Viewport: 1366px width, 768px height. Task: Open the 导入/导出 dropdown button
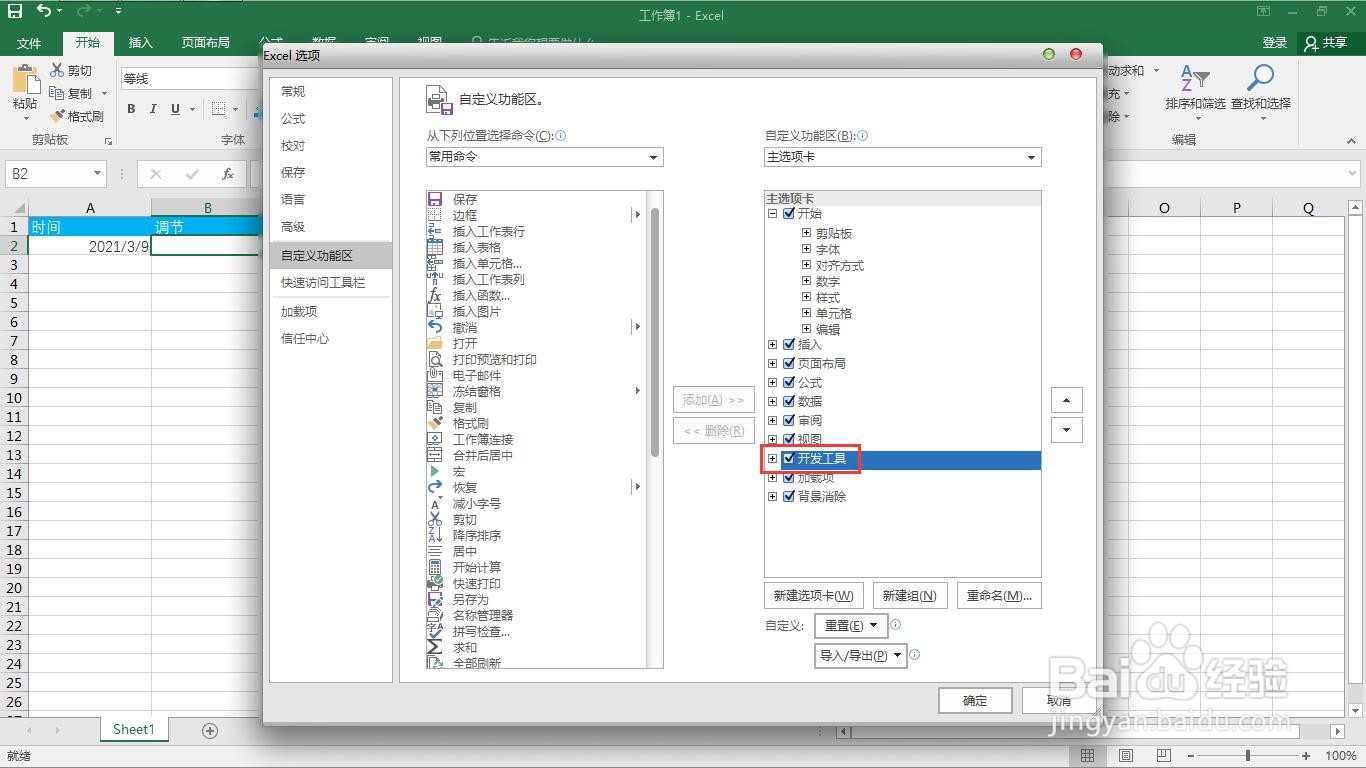(x=861, y=656)
